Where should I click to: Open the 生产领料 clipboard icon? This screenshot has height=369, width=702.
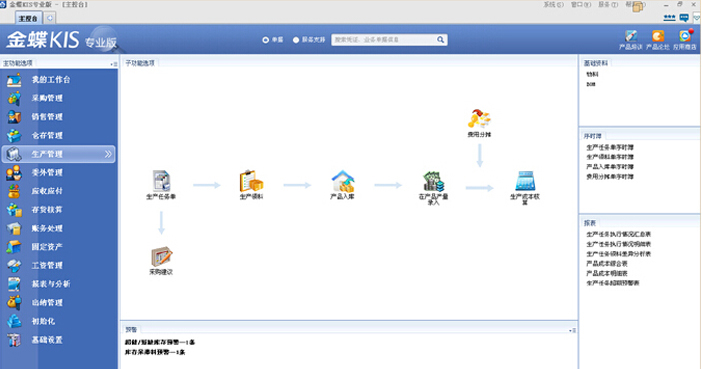click(x=251, y=181)
